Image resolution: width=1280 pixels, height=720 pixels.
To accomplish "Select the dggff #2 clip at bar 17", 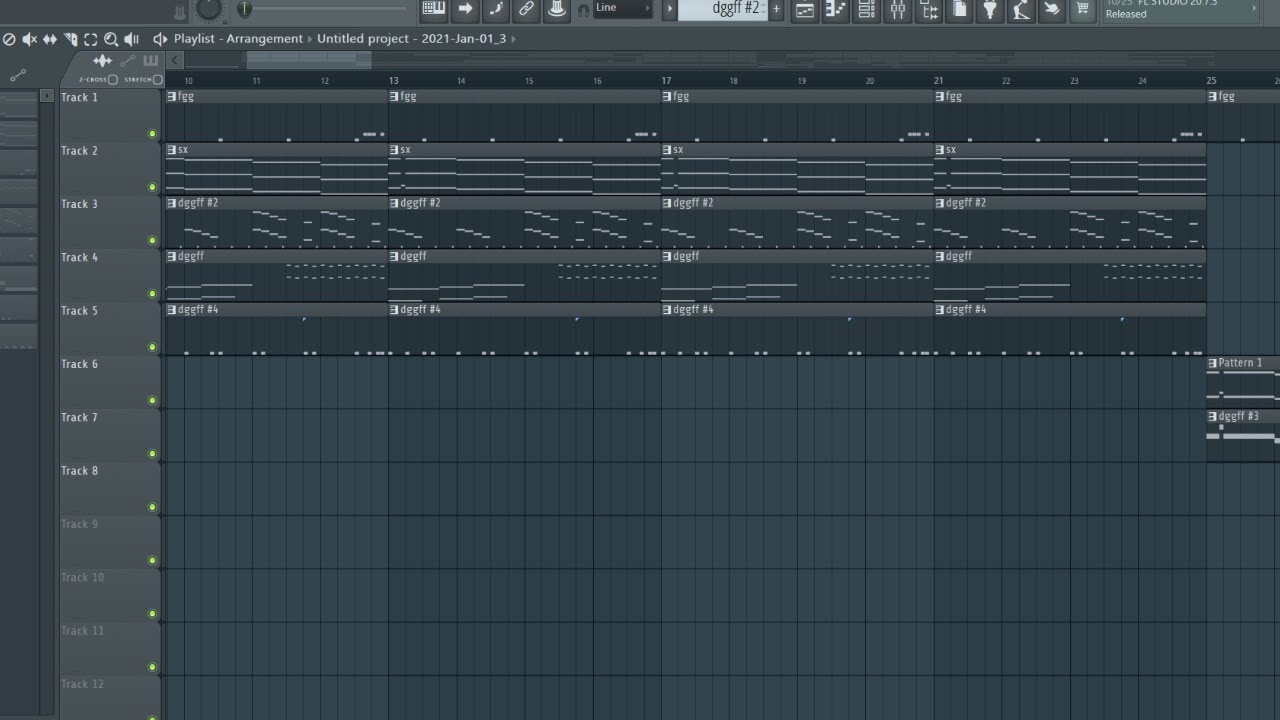I will [797, 223].
